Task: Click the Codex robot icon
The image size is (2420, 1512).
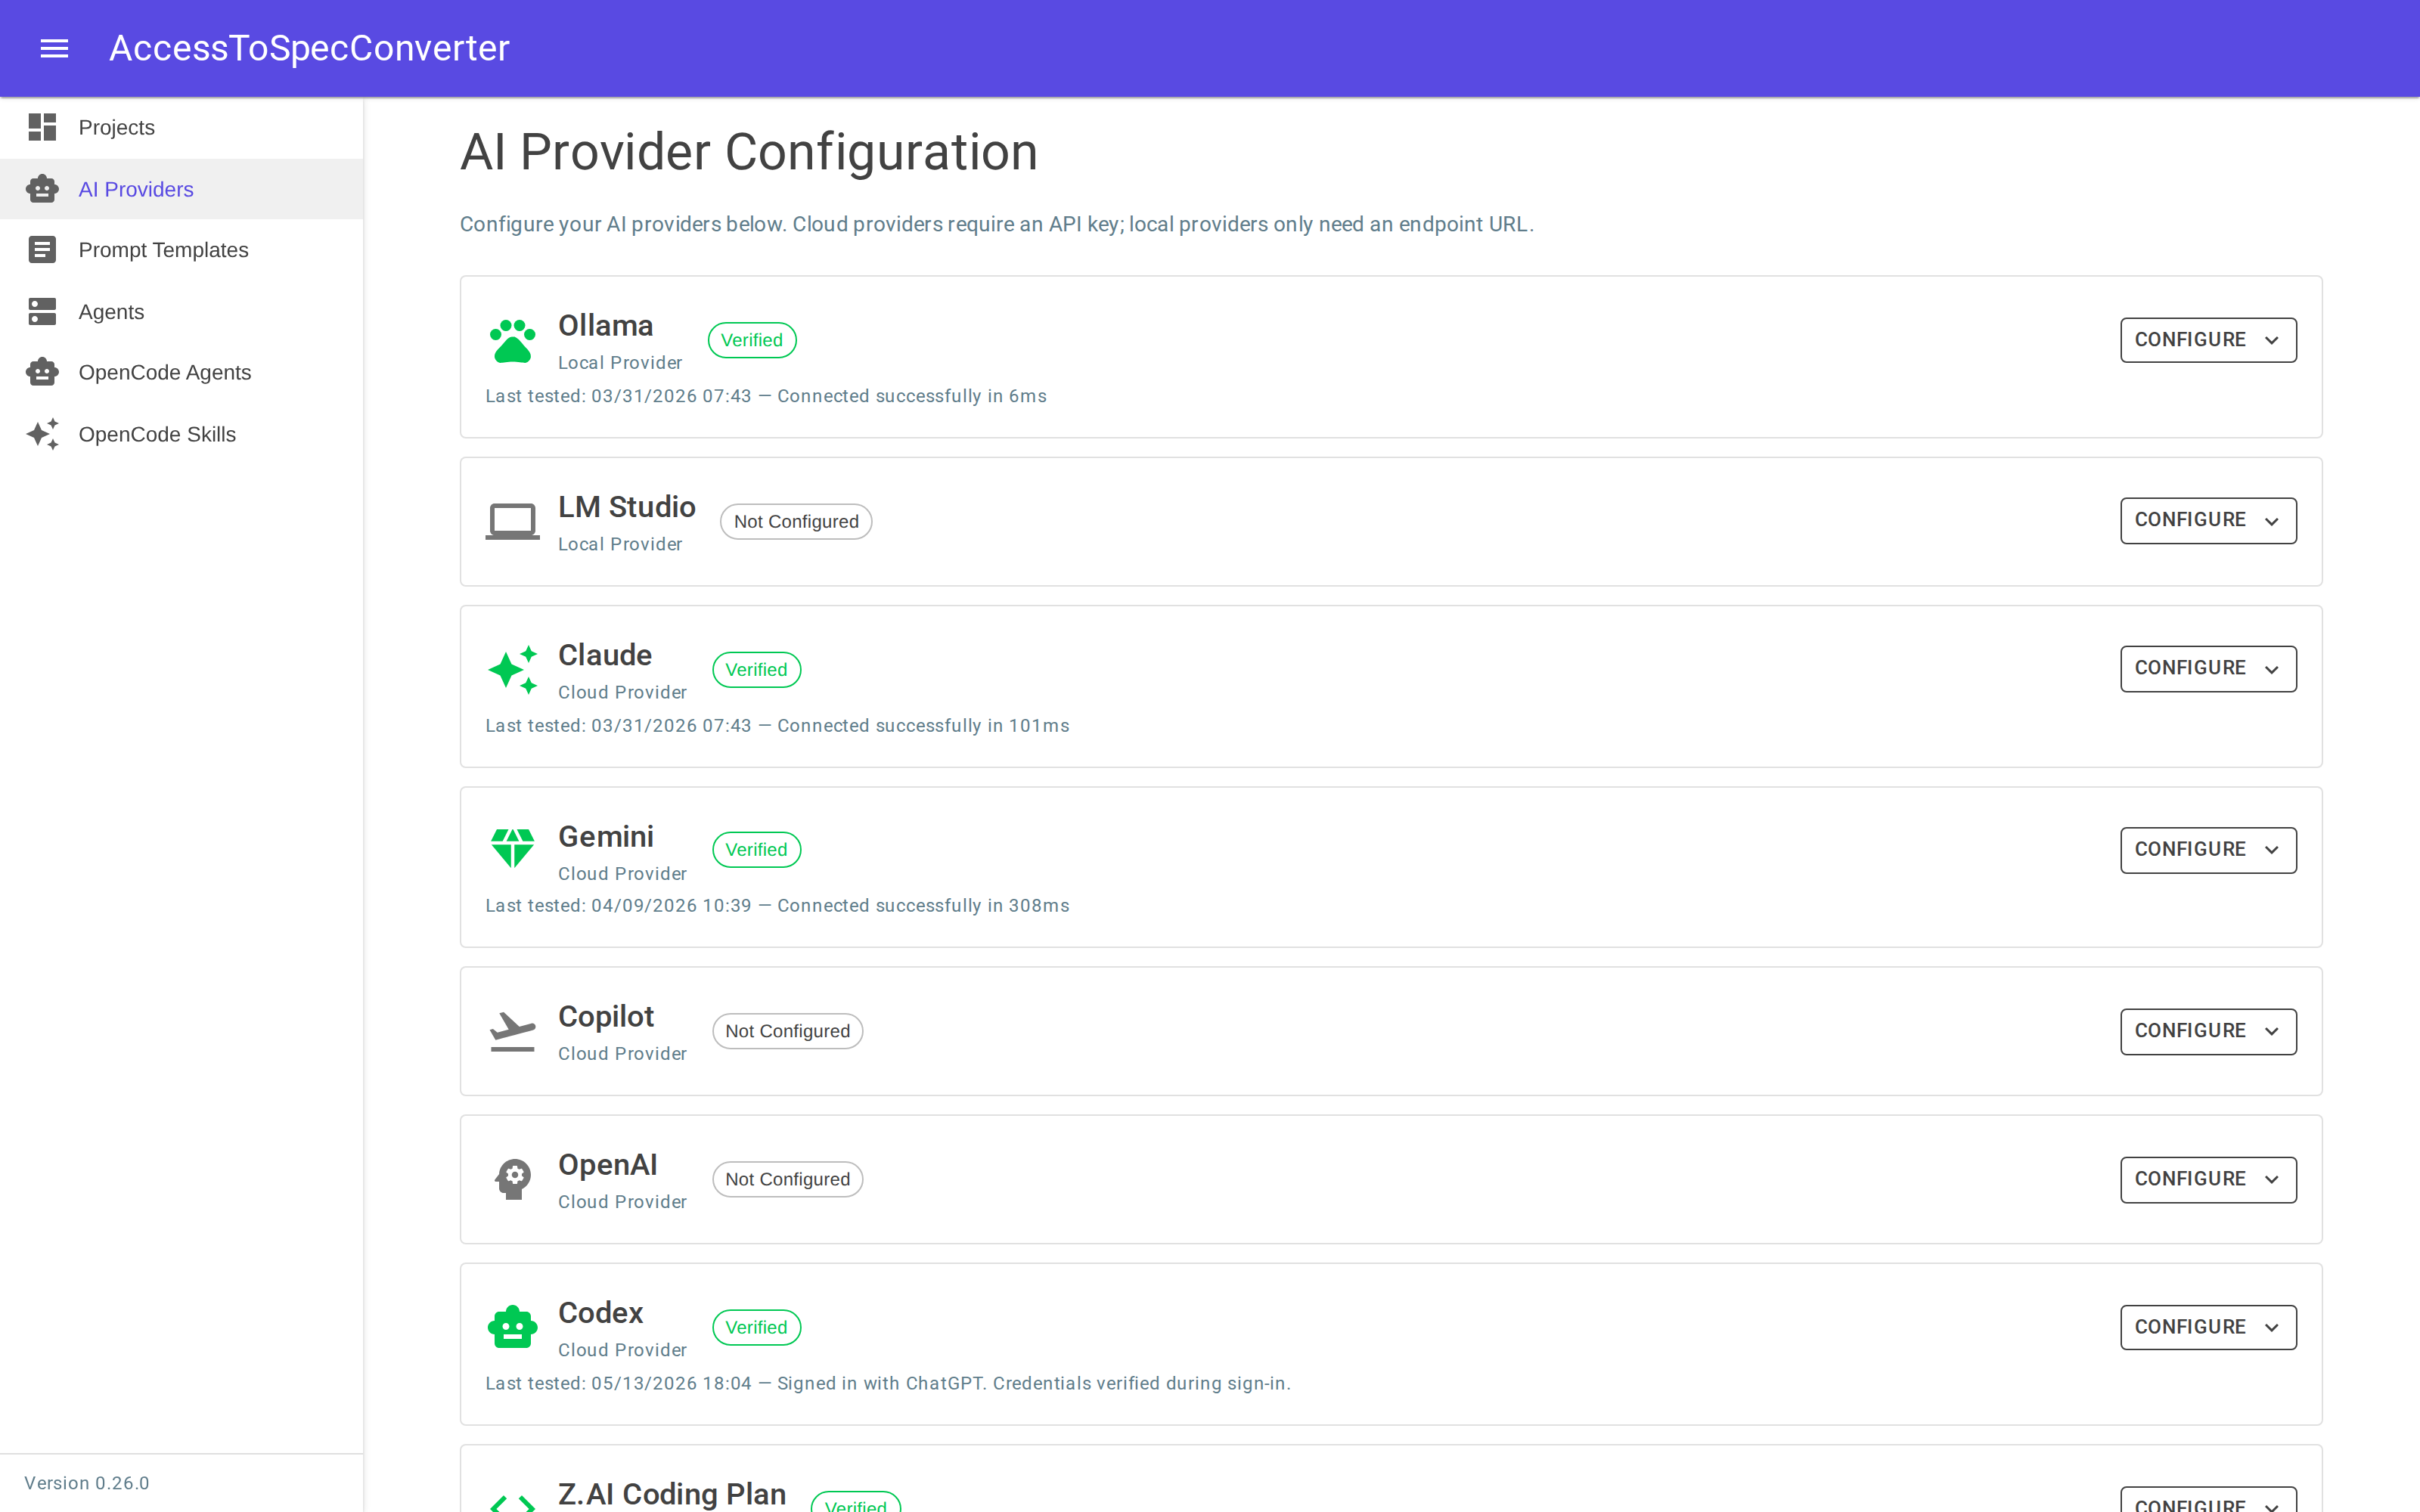Action: tap(512, 1327)
